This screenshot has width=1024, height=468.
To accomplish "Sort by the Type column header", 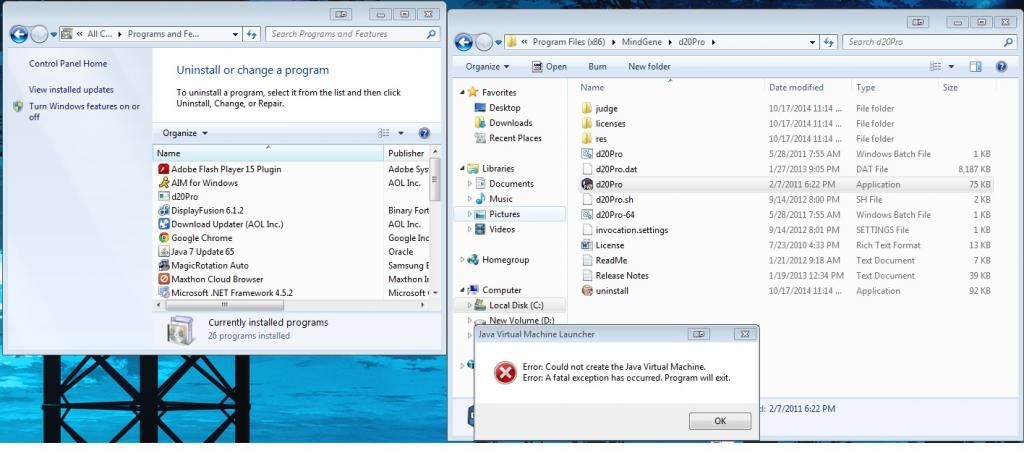I will (x=894, y=87).
